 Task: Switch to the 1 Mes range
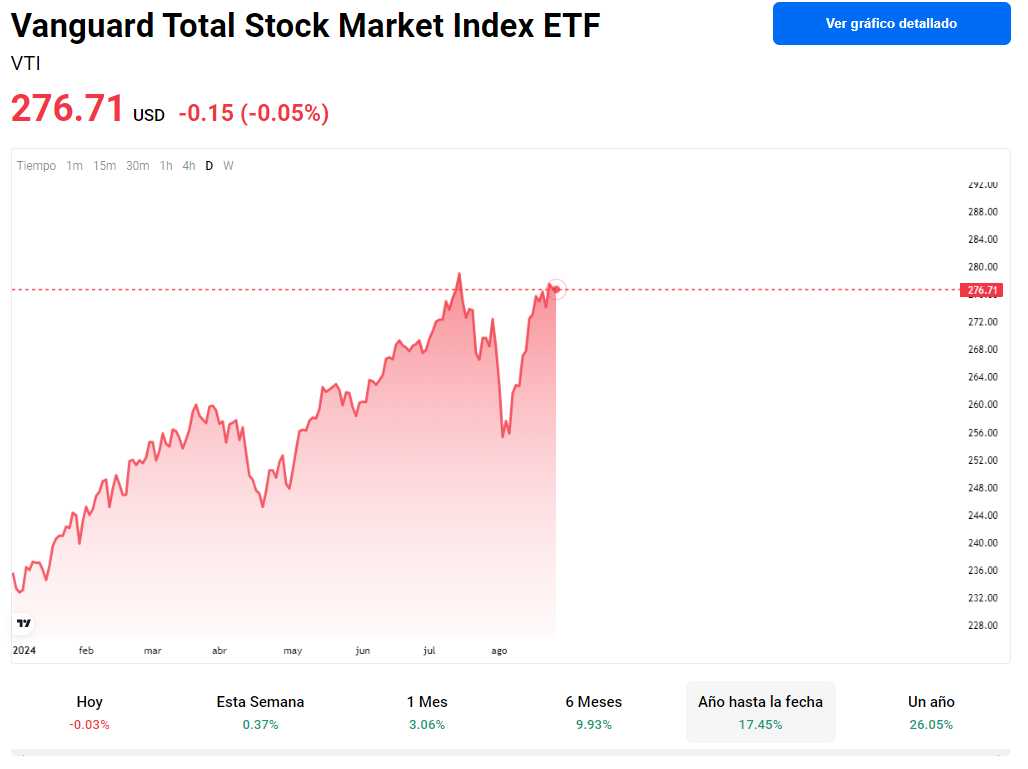[427, 712]
